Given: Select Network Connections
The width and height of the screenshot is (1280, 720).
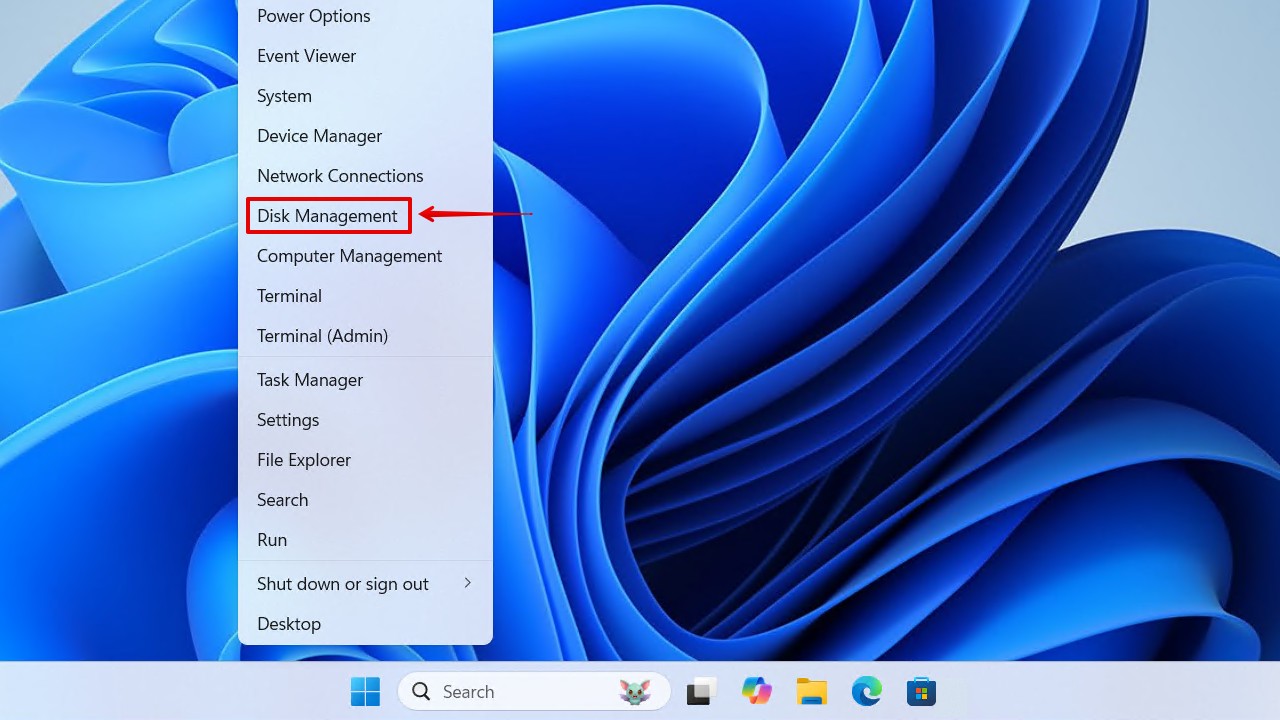Looking at the screenshot, I should click(x=340, y=175).
